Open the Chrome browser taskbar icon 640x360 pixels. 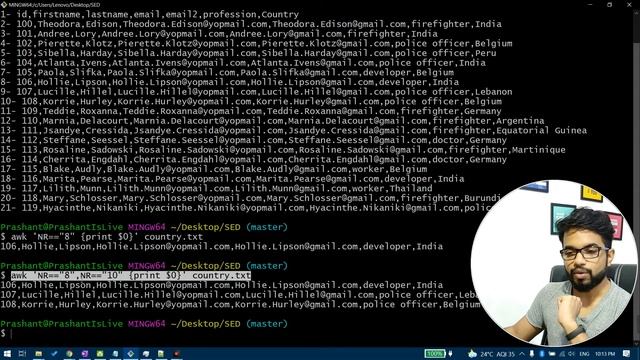tap(69, 353)
